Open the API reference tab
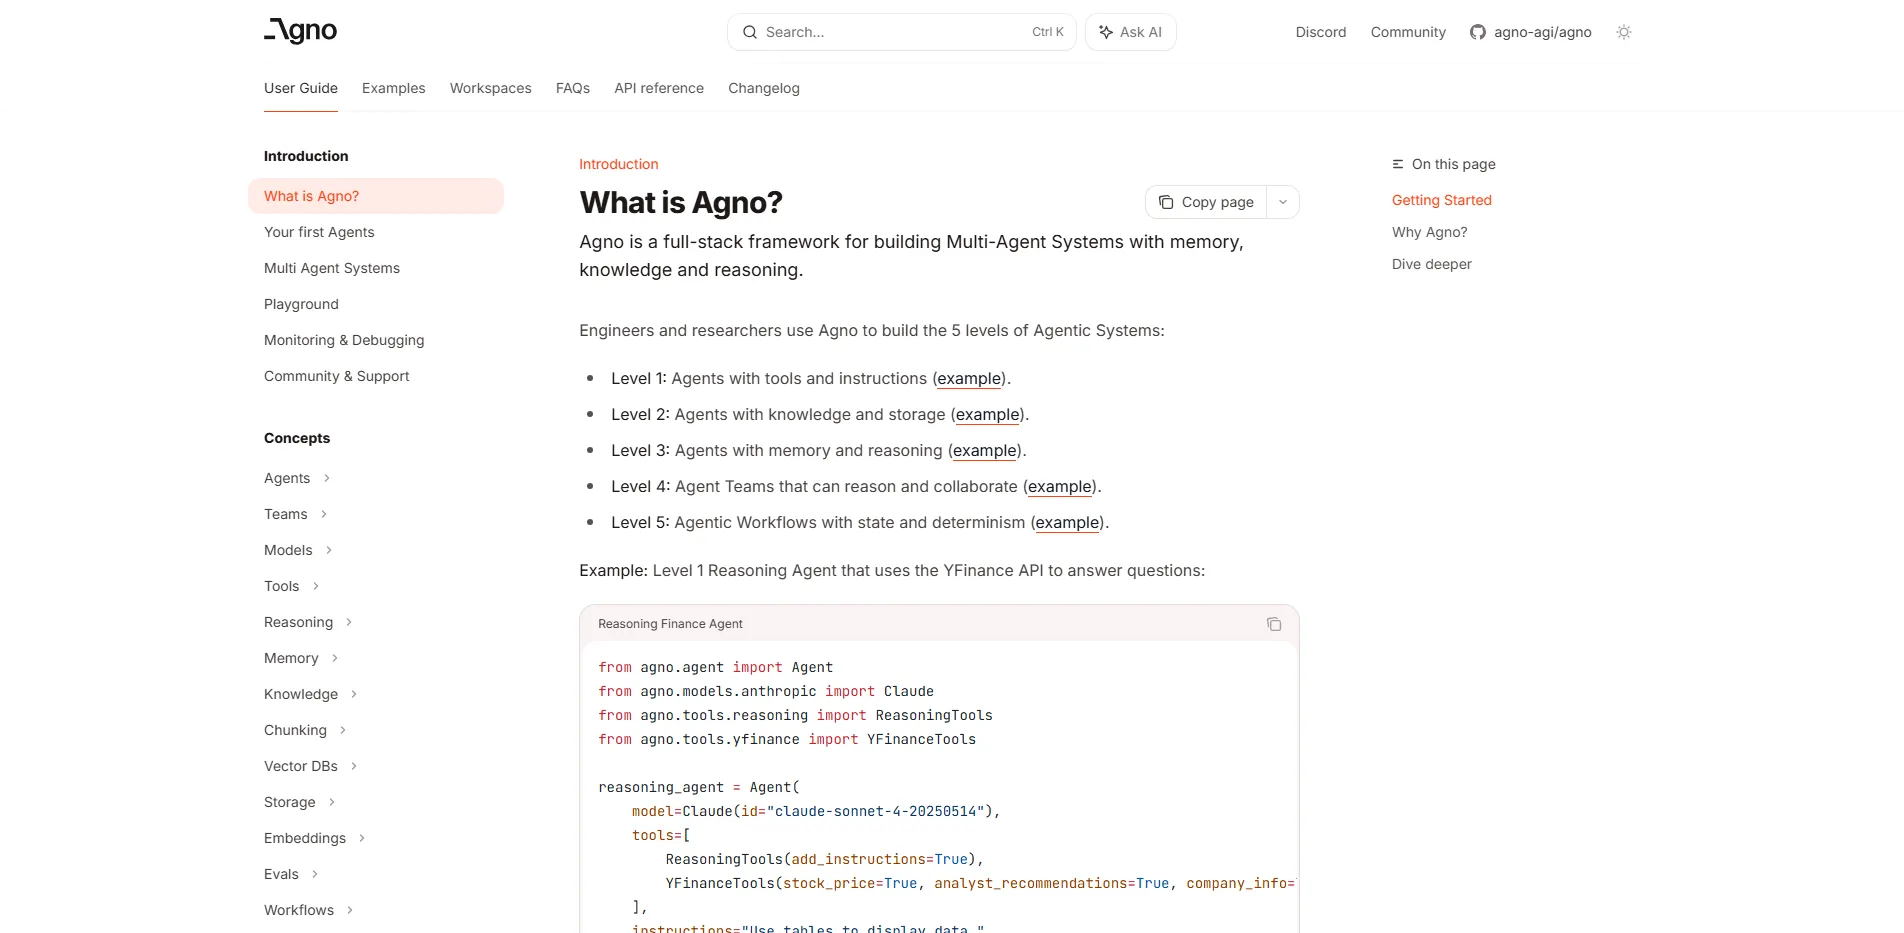 [x=659, y=88]
